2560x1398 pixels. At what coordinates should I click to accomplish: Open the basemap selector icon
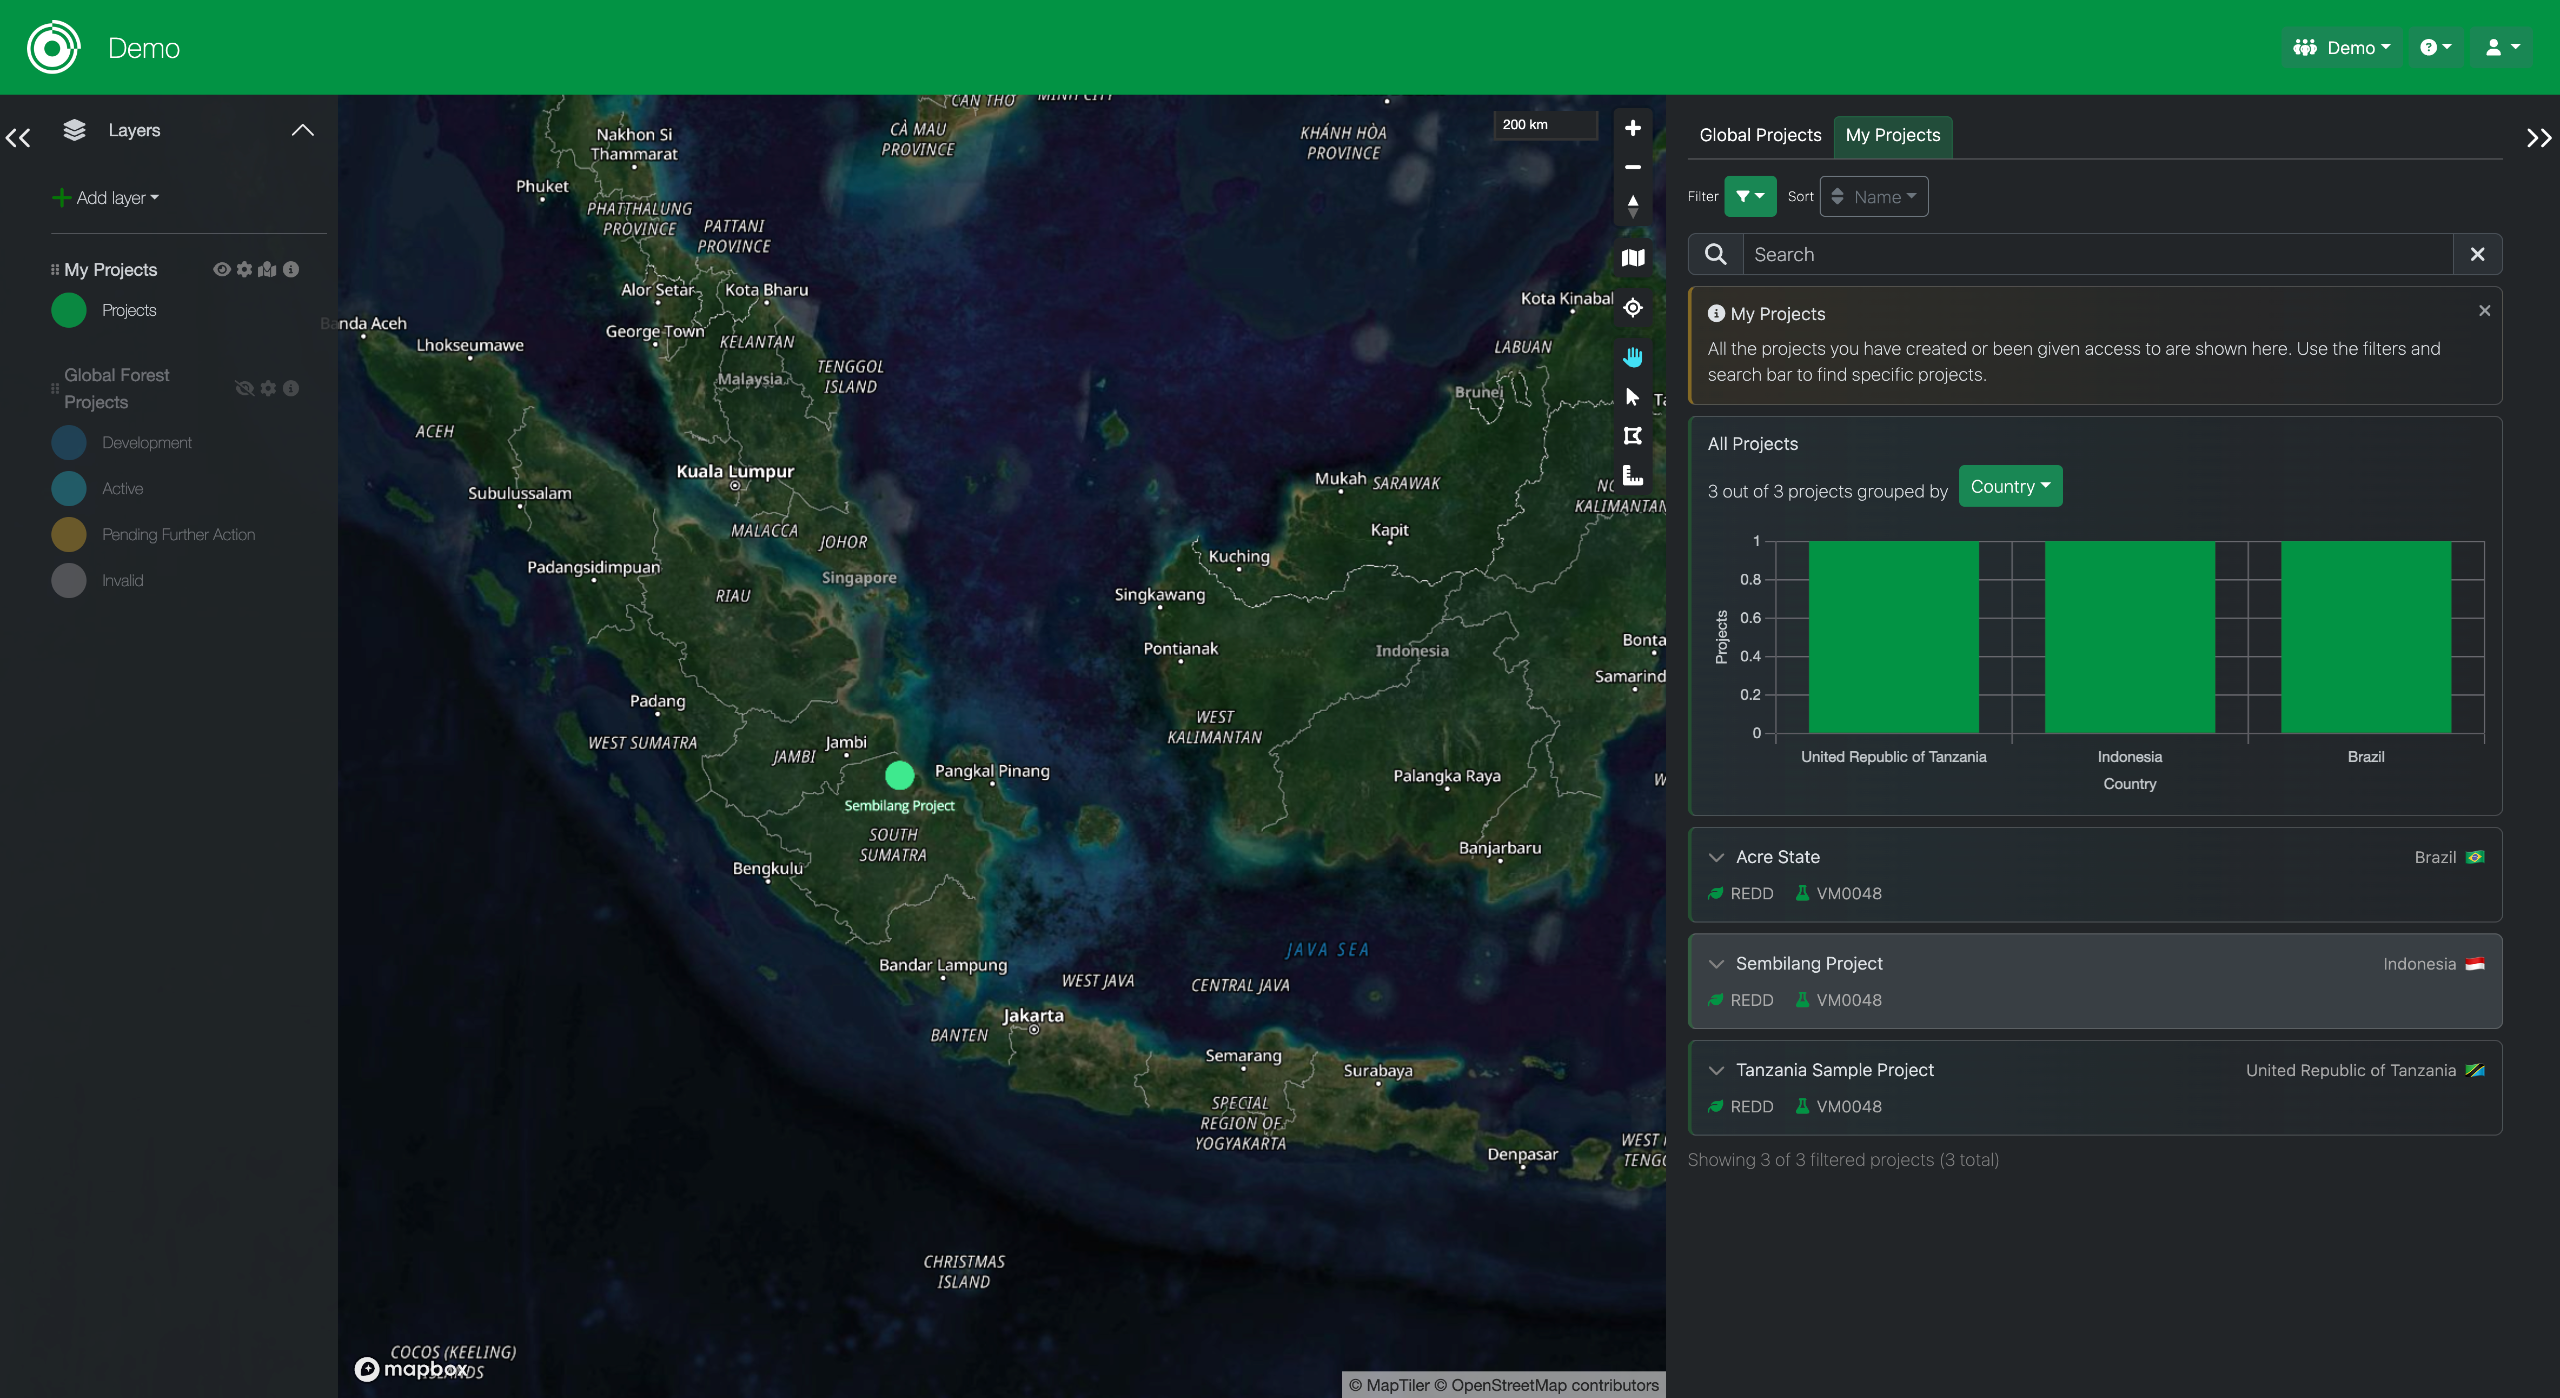click(1632, 258)
